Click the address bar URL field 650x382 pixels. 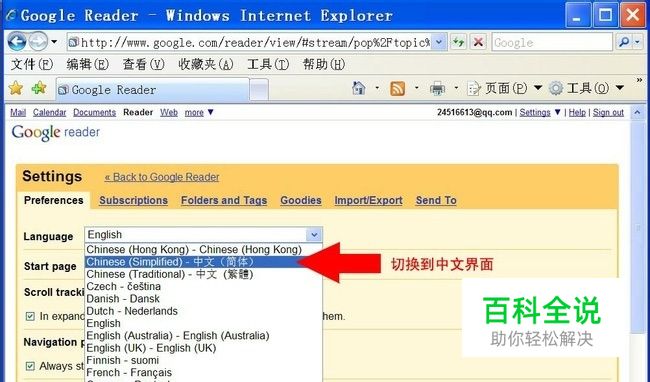pos(250,42)
